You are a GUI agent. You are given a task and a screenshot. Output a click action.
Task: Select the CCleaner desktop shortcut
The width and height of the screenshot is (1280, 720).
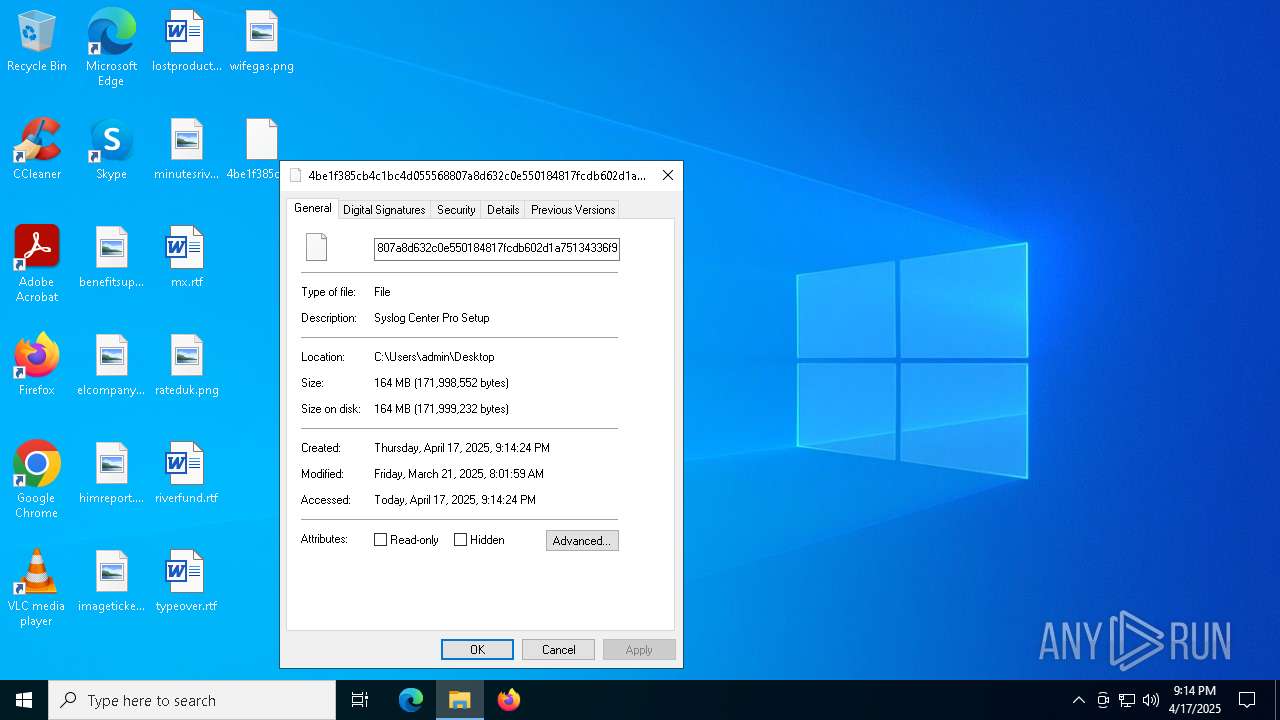pyautogui.click(x=37, y=150)
